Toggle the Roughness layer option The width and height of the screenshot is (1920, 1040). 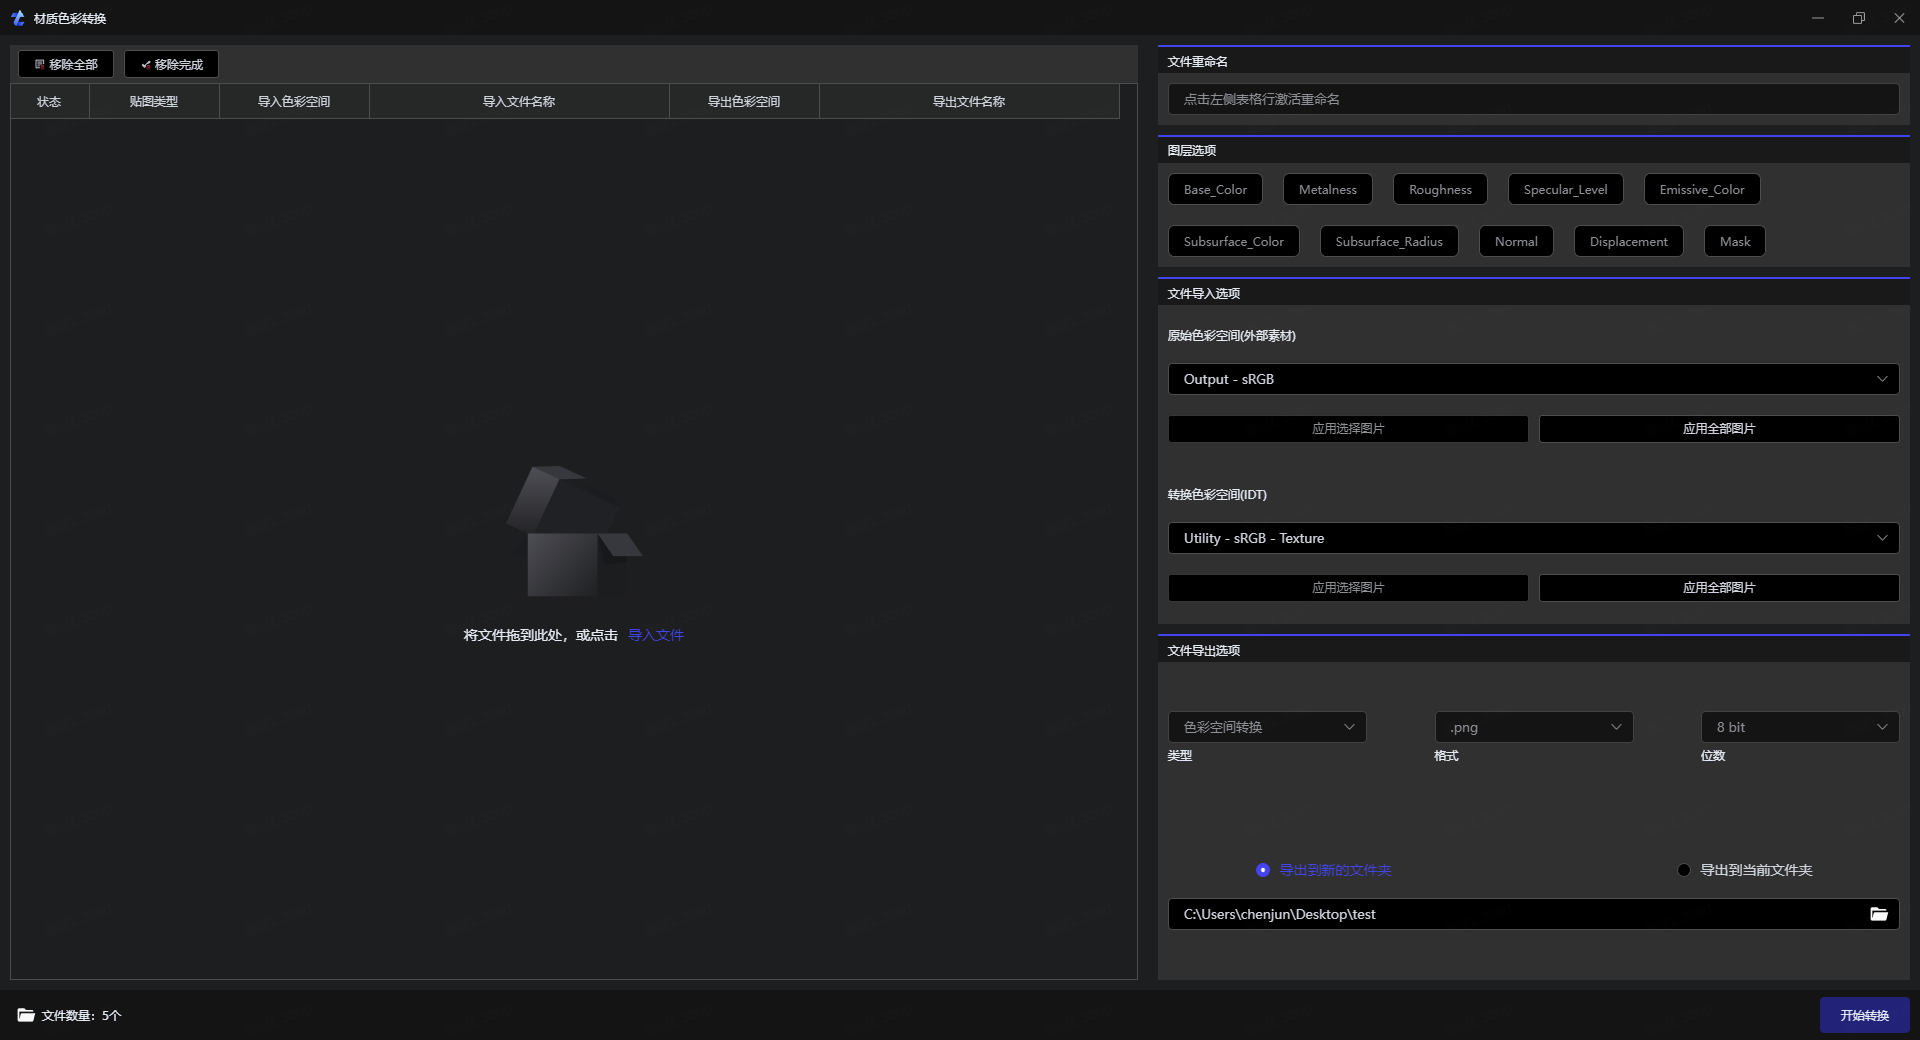[1439, 189]
